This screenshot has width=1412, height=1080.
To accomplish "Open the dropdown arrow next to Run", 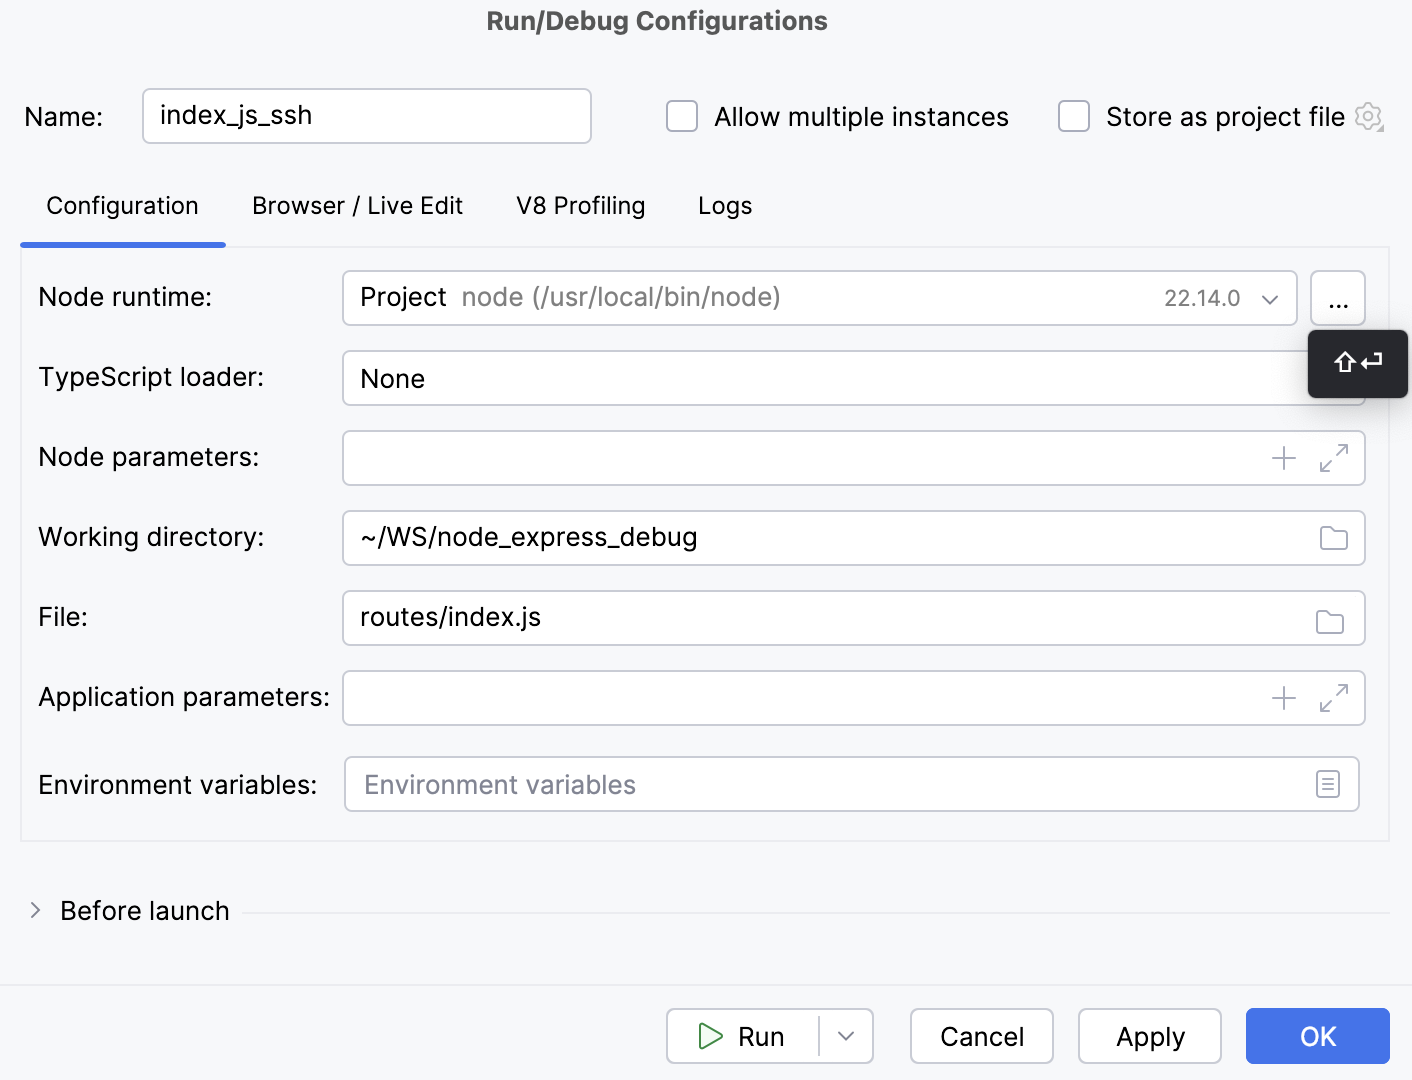I will (845, 1036).
